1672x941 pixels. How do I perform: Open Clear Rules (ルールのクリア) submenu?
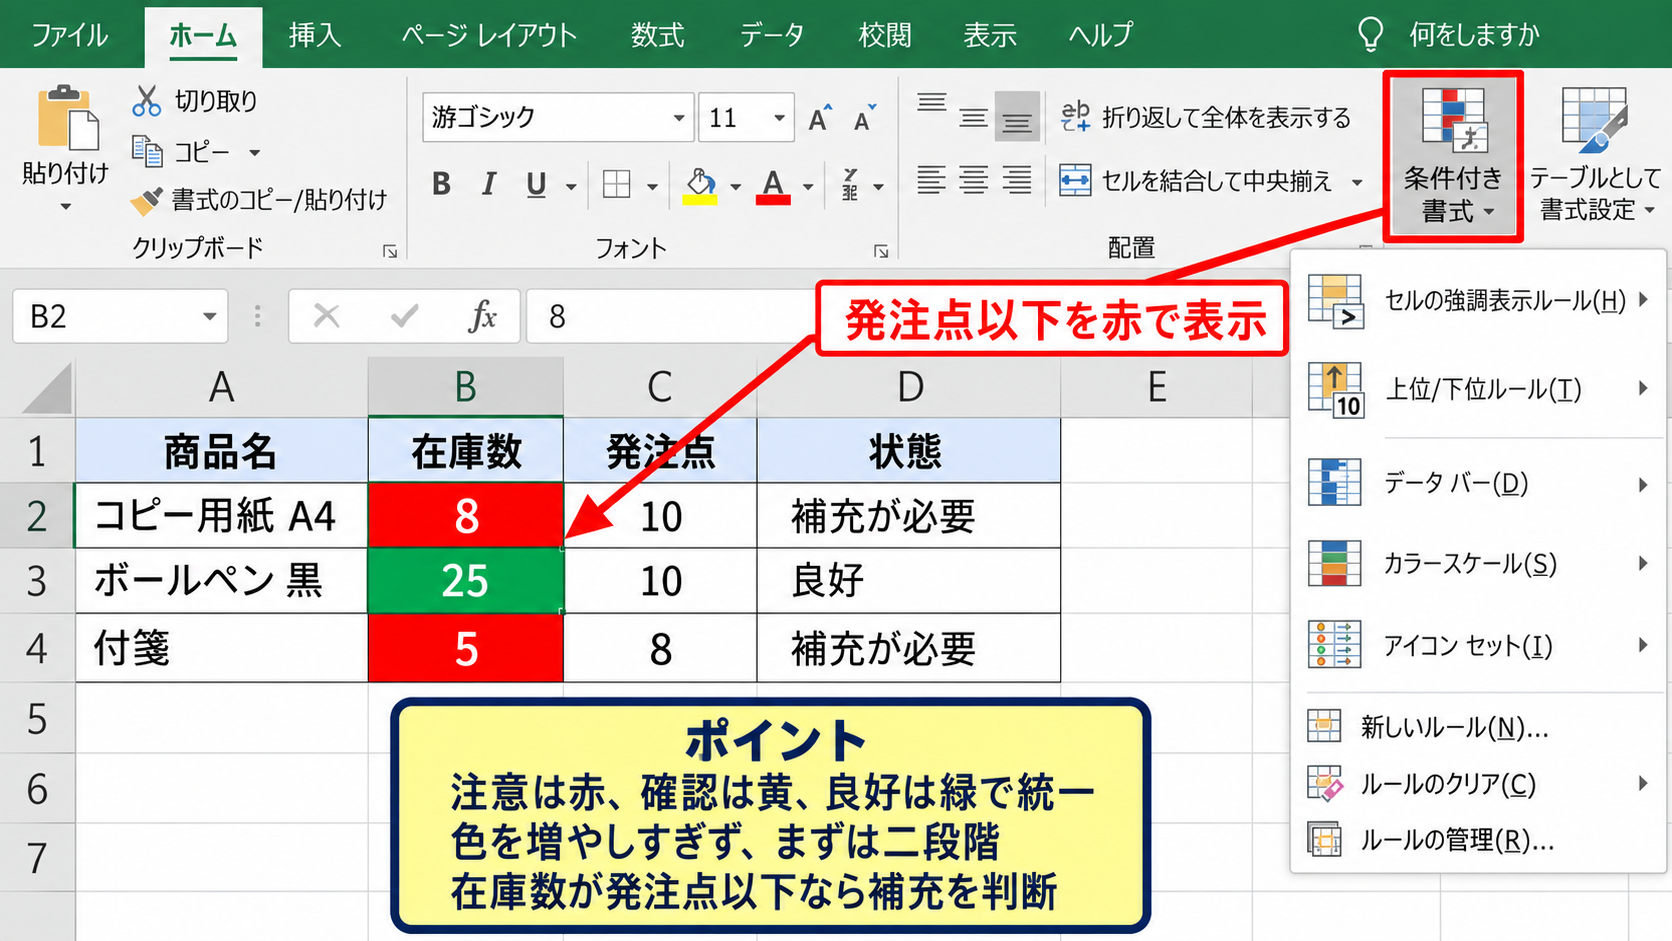click(x=1478, y=783)
